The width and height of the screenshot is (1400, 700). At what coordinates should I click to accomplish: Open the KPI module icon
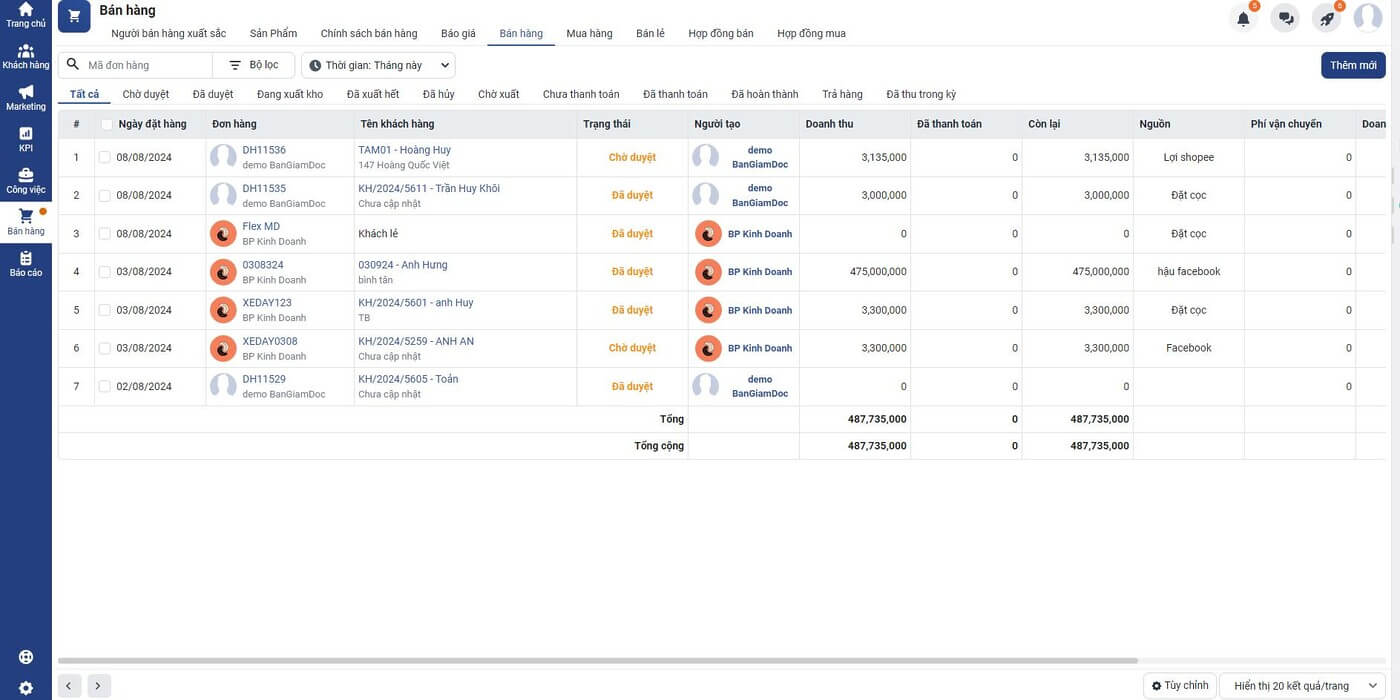25,138
